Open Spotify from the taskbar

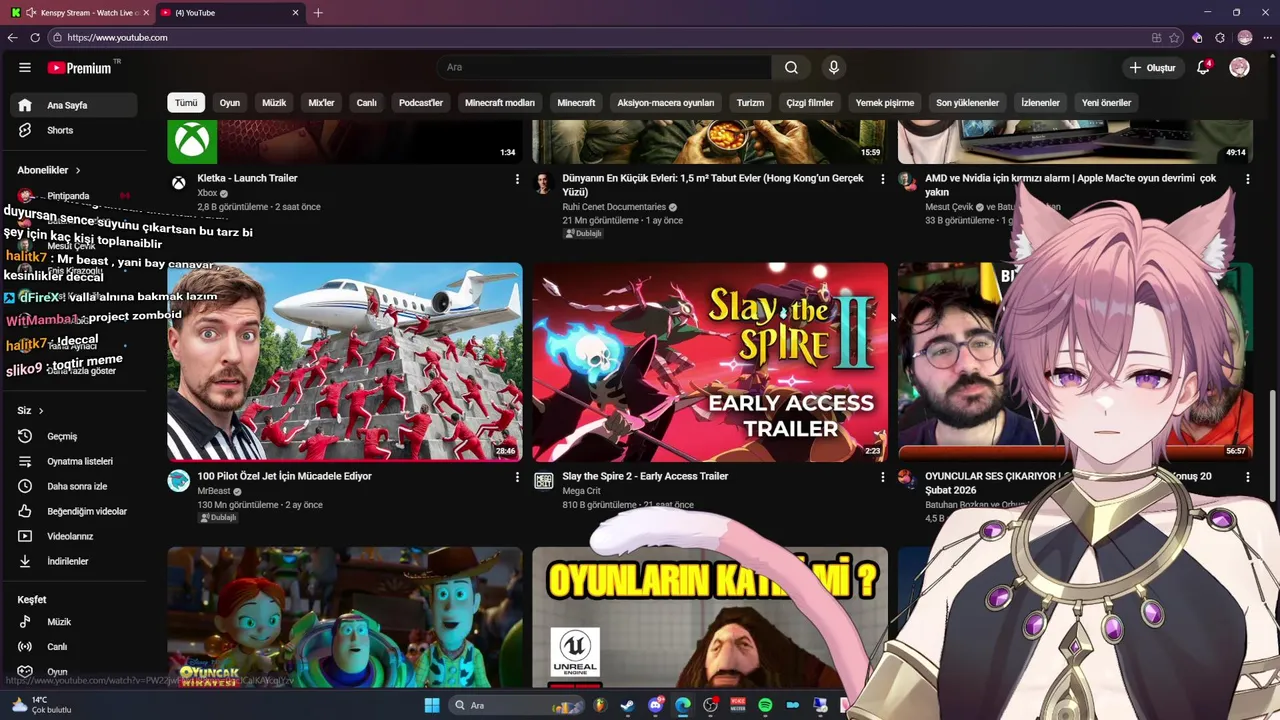pyautogui.click(x=765, y=705)
